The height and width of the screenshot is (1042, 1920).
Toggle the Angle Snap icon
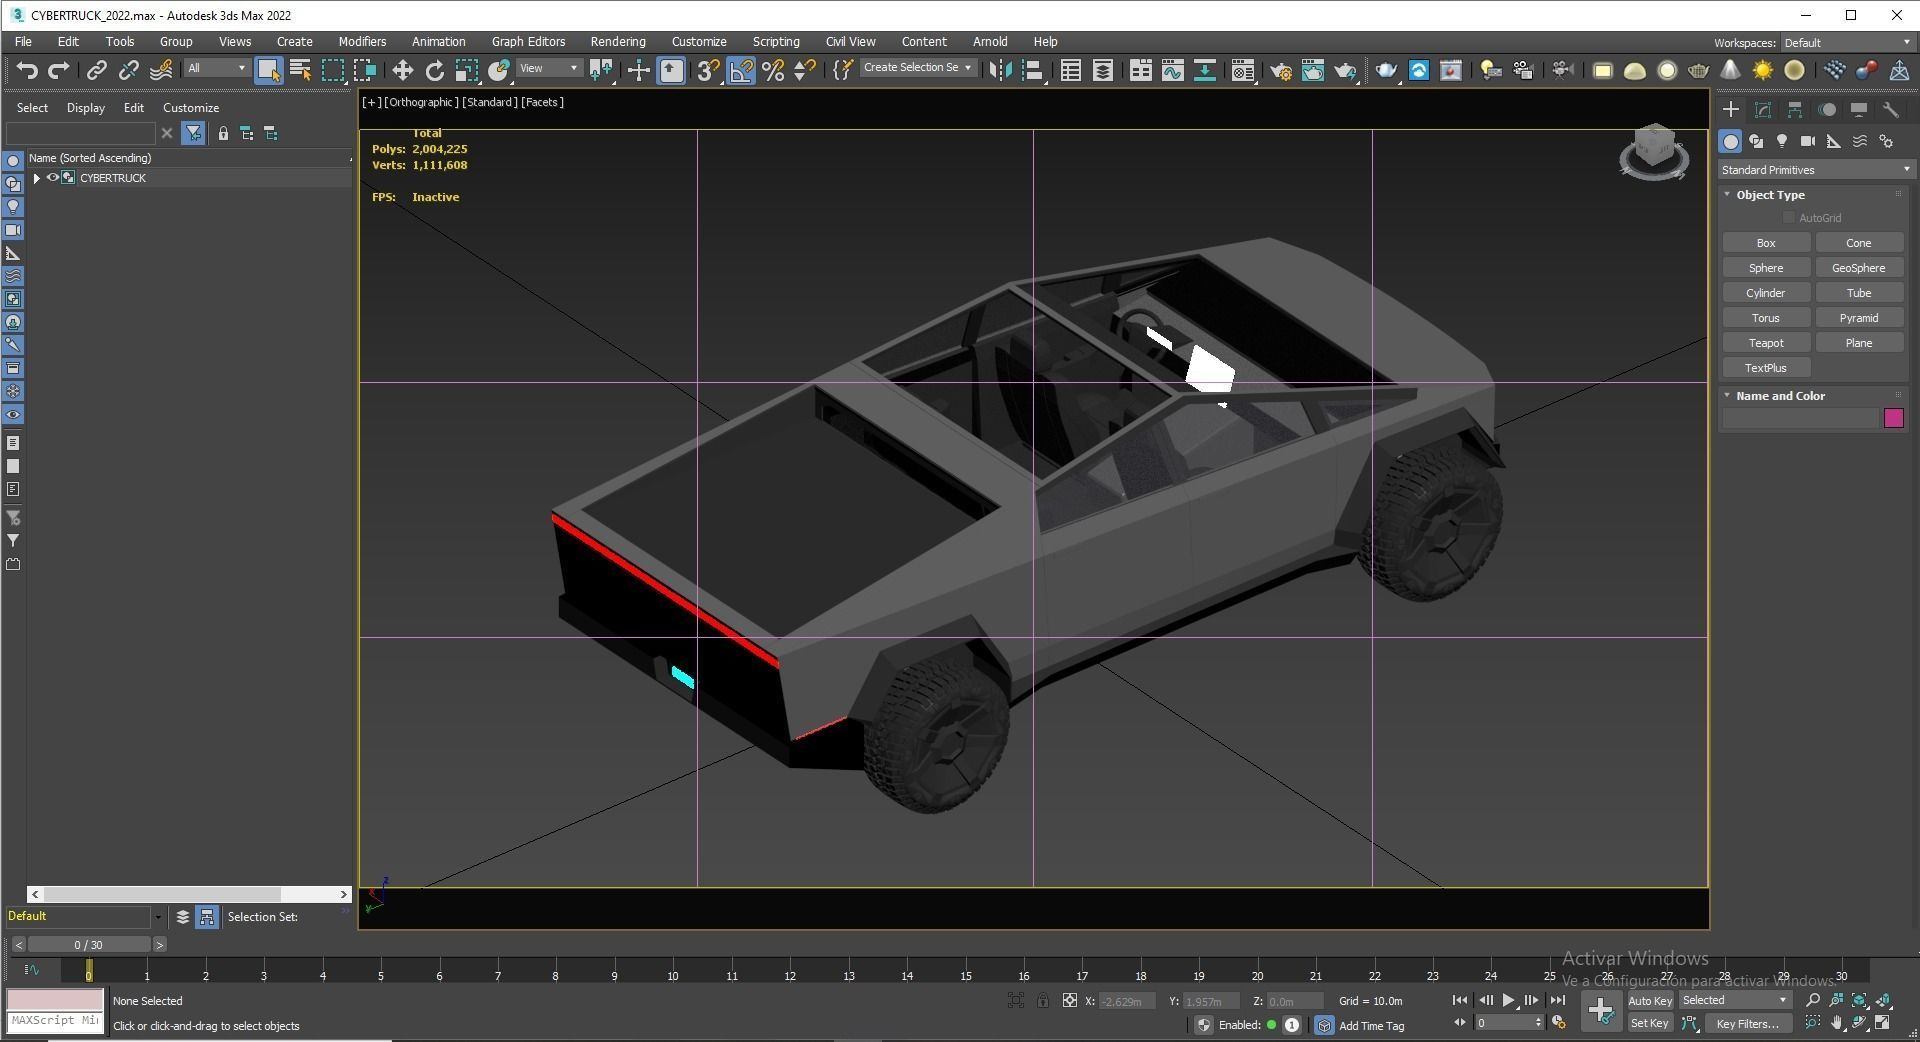(740, 70)
